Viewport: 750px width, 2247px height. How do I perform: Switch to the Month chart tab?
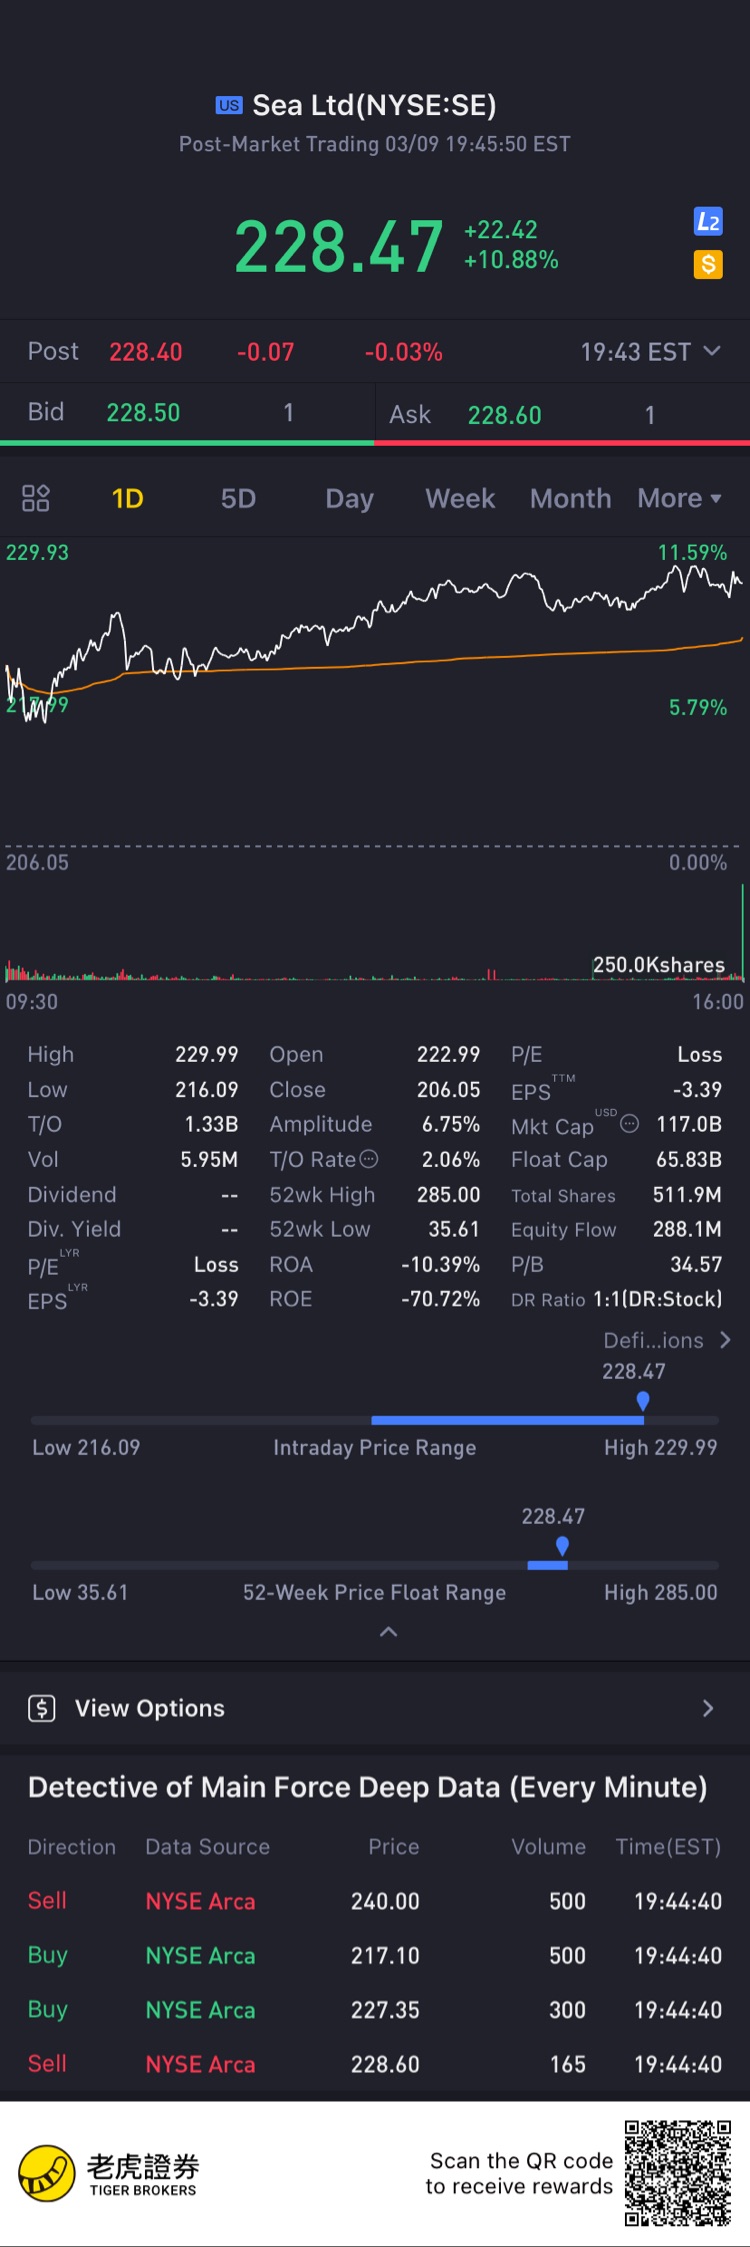[x=570, y=498]
